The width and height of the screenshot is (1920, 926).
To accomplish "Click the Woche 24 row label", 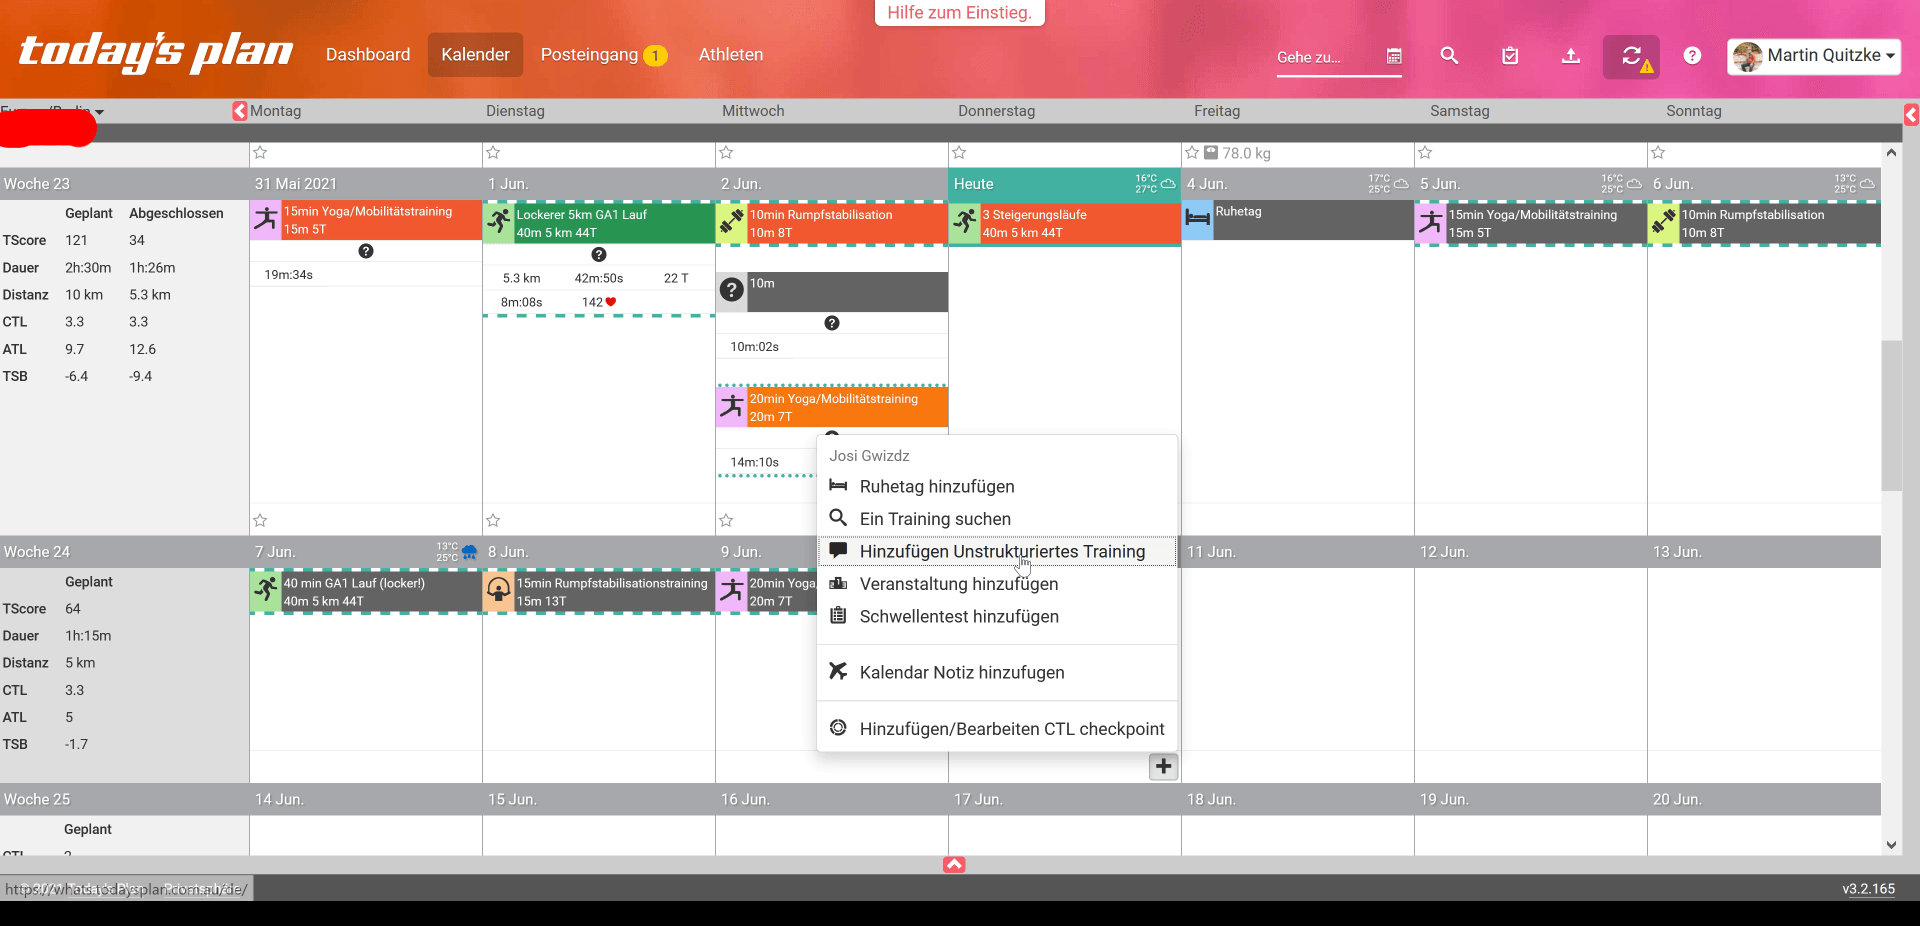I will (37, 552).
